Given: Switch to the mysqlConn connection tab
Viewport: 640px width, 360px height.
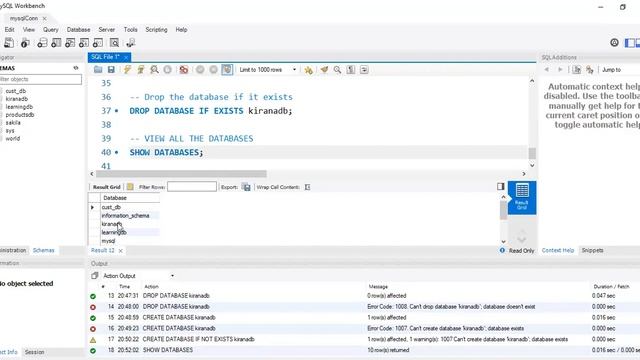Looking at the screenshot, I should click(24, 18).
